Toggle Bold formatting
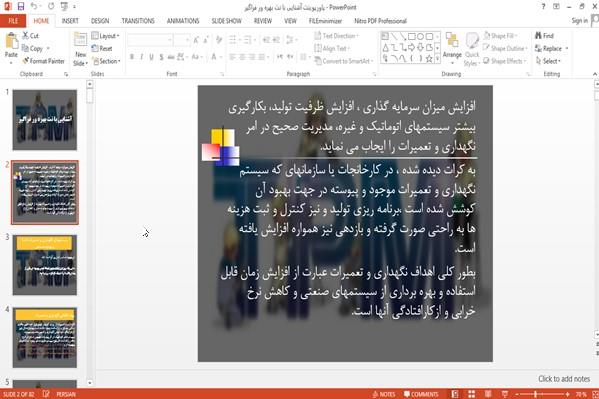Screen dimensions: 599x399 point(132,57)
